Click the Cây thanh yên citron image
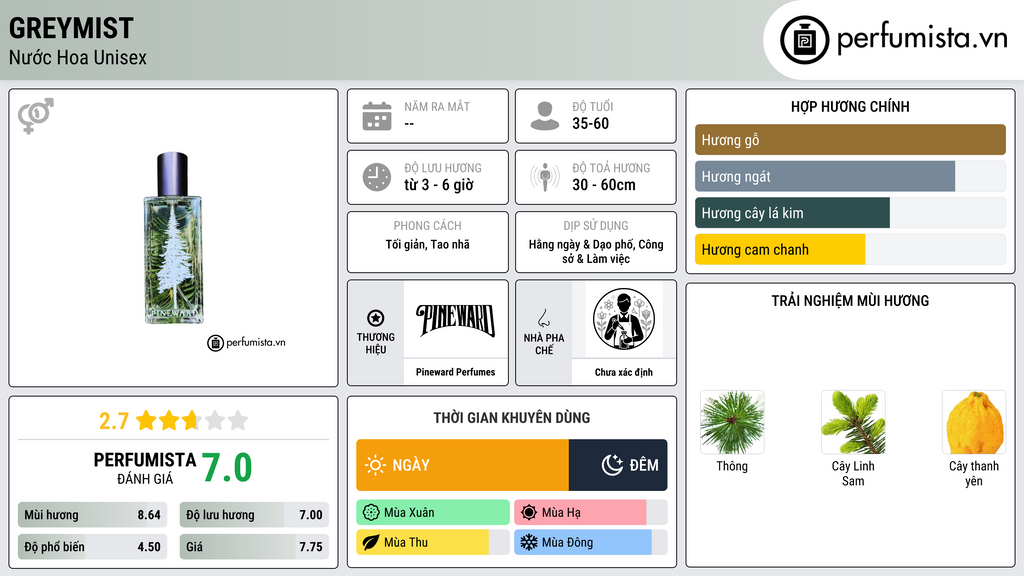Image resolution: width=1024 pixels, height=576 pixels. coord(974,423)
